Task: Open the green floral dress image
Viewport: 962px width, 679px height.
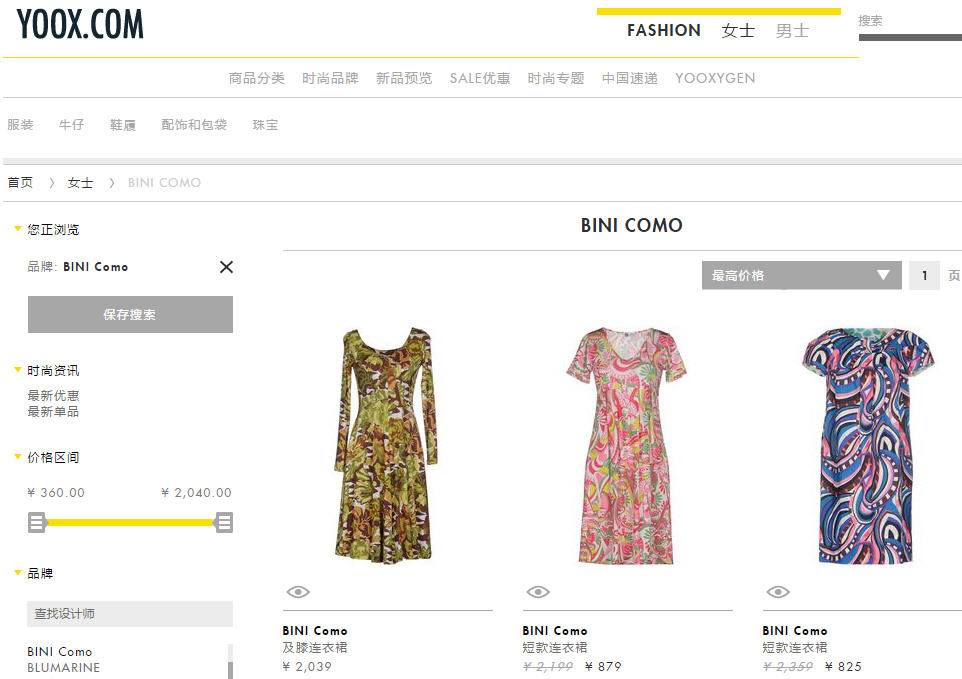Action: [387, 445]
